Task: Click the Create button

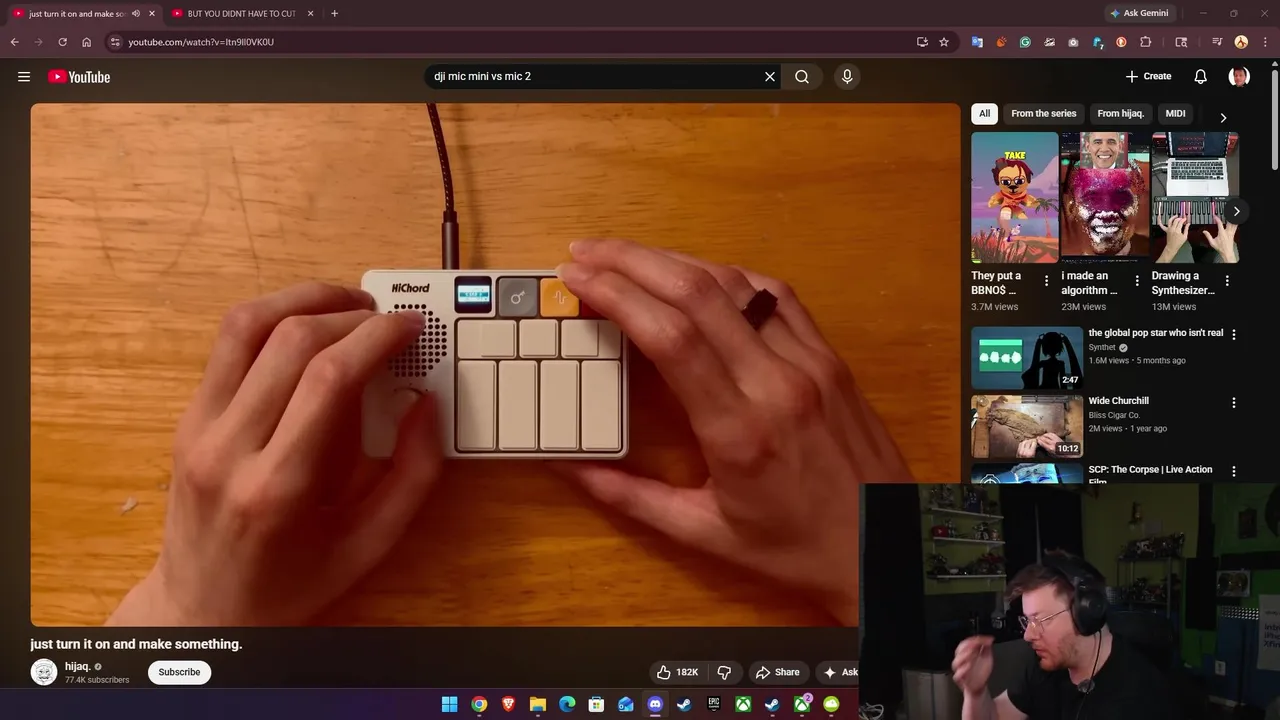Action: tap(1148, 76)
